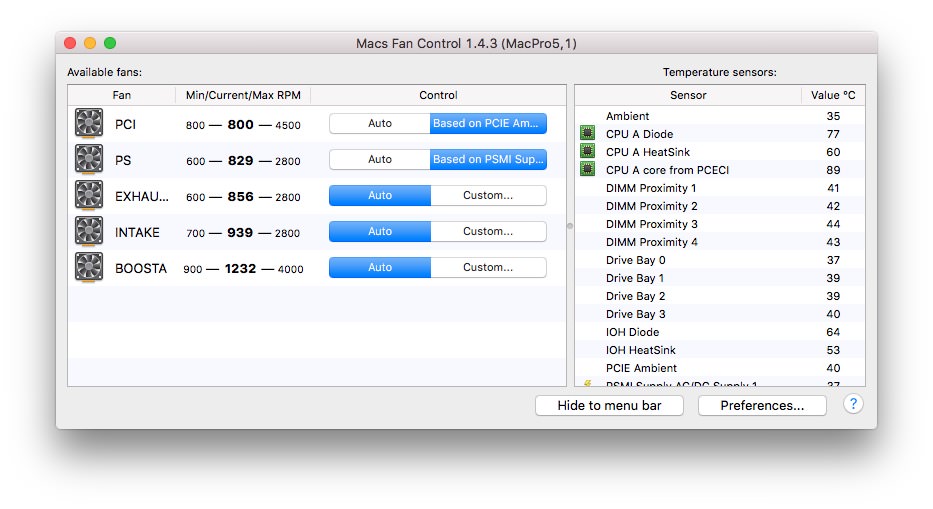Select the DIMM Proximity 2 row
The width and height of the screenshot is (933, 509).
720,206
